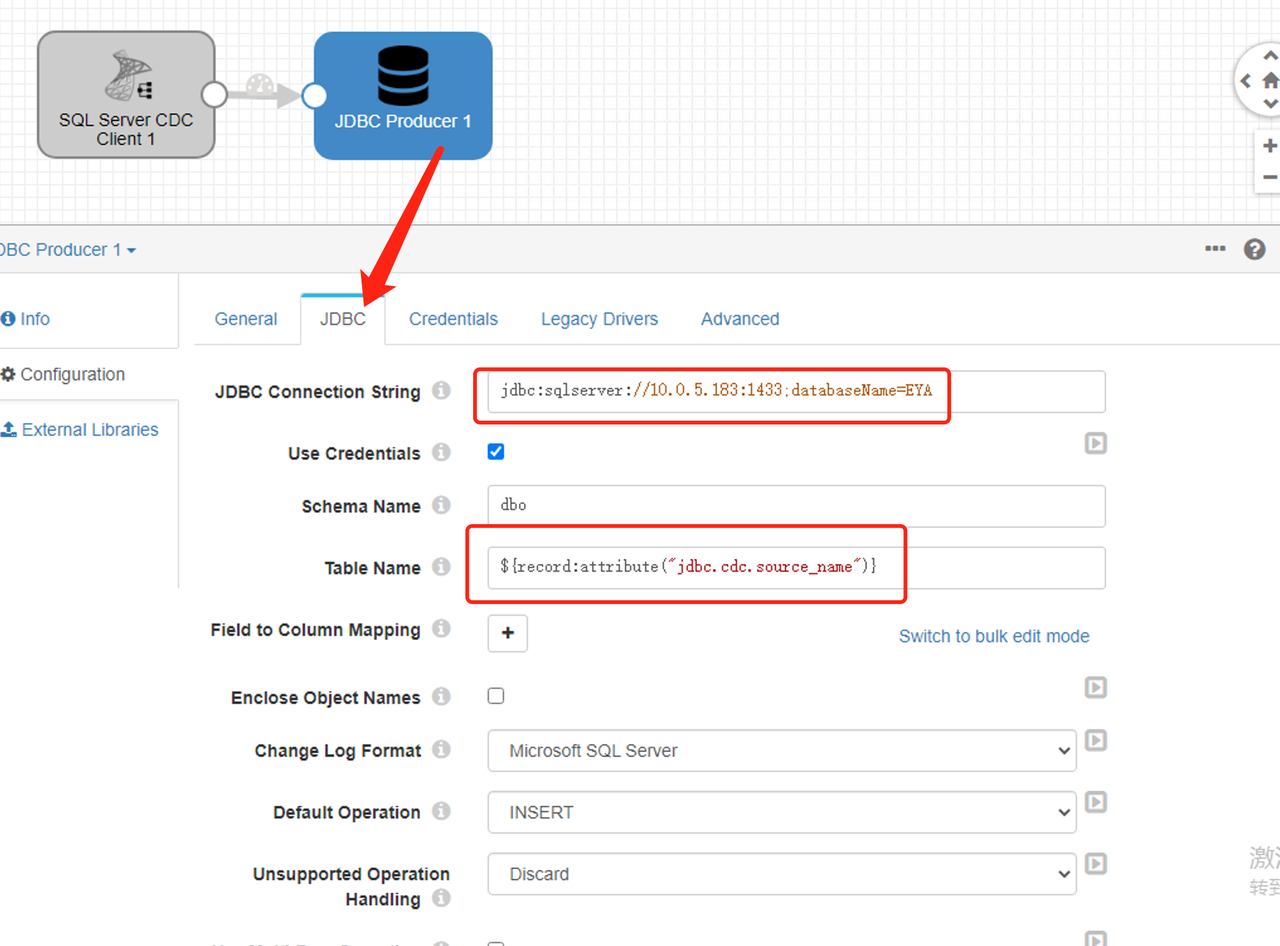Click info icon beside Schema Name
This screenshot has height=946, width=1280.
pos(441,506)
